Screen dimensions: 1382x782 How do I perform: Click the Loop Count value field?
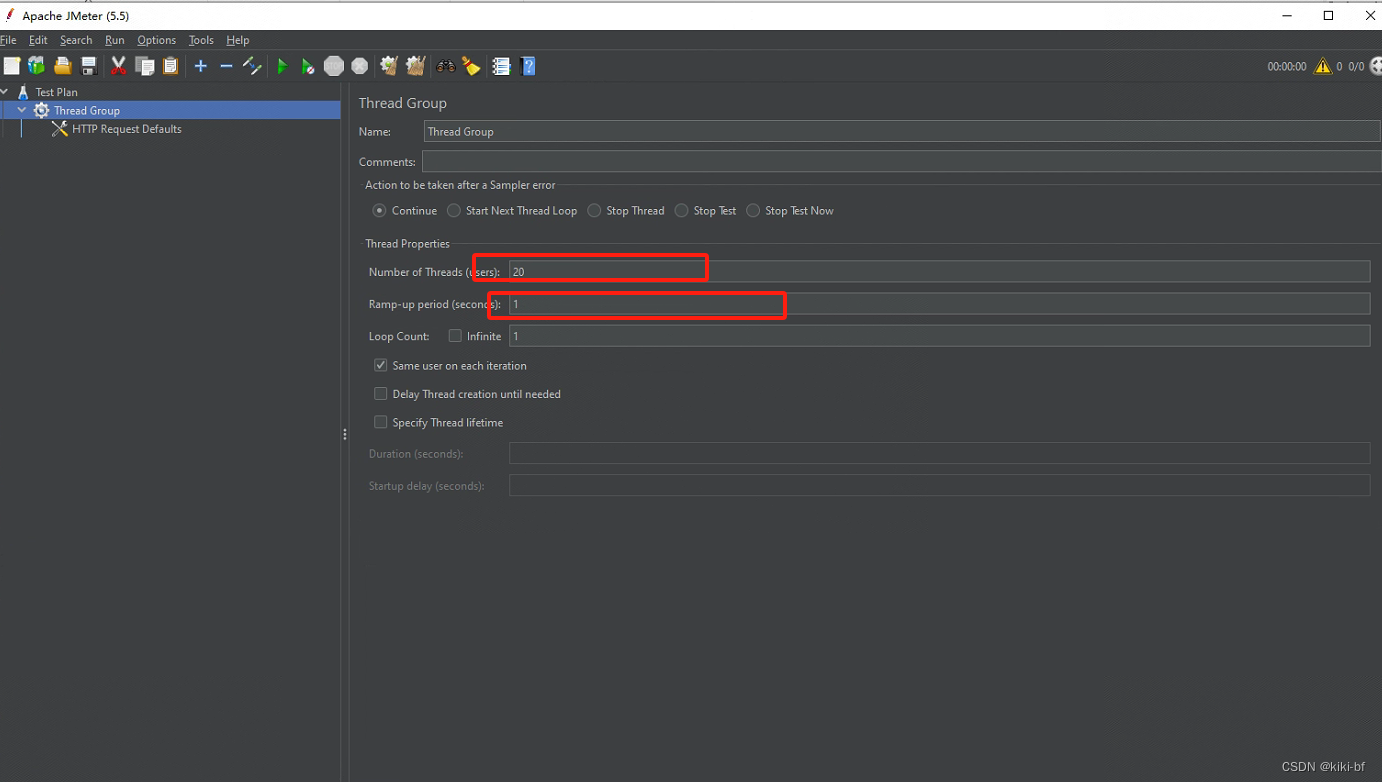click(x=939, y=336)
